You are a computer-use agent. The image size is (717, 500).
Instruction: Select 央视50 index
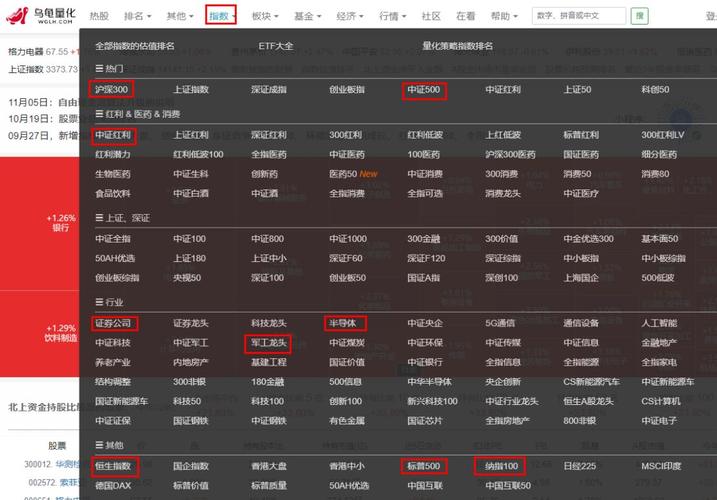pos(187,278)
